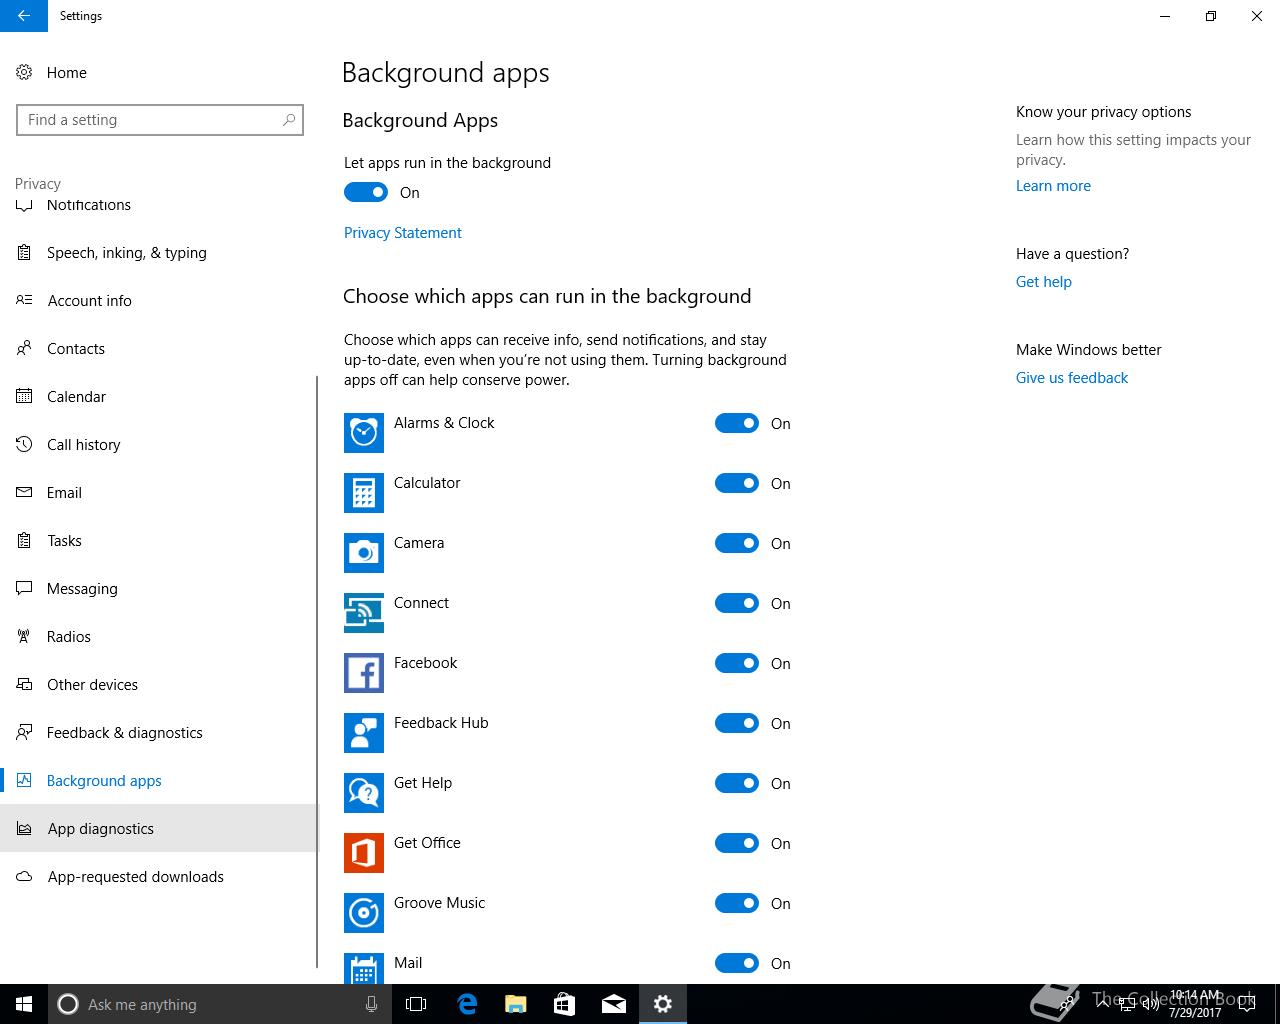The width and height of the screenshot is (1280, 1024).
Task: Turn off the Feedback Hub toggle
Action: 737,723
